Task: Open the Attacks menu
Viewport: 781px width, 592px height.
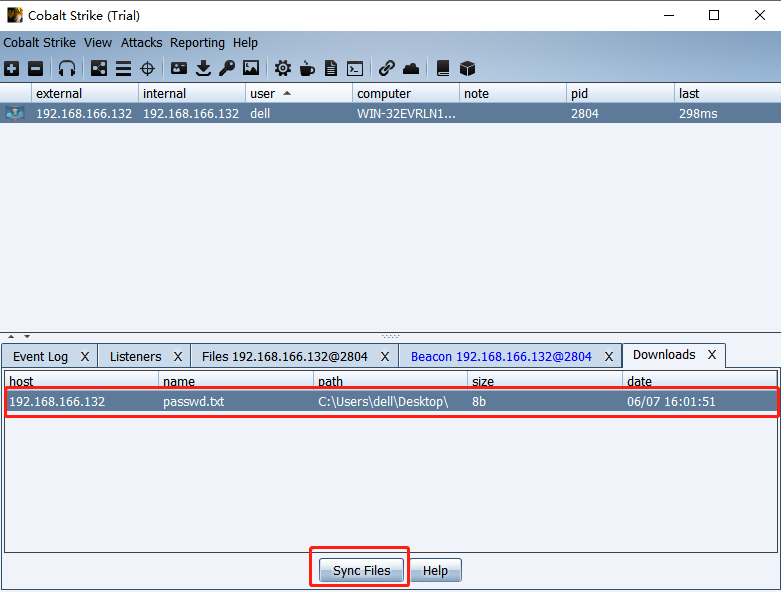Action: (141, 43)
